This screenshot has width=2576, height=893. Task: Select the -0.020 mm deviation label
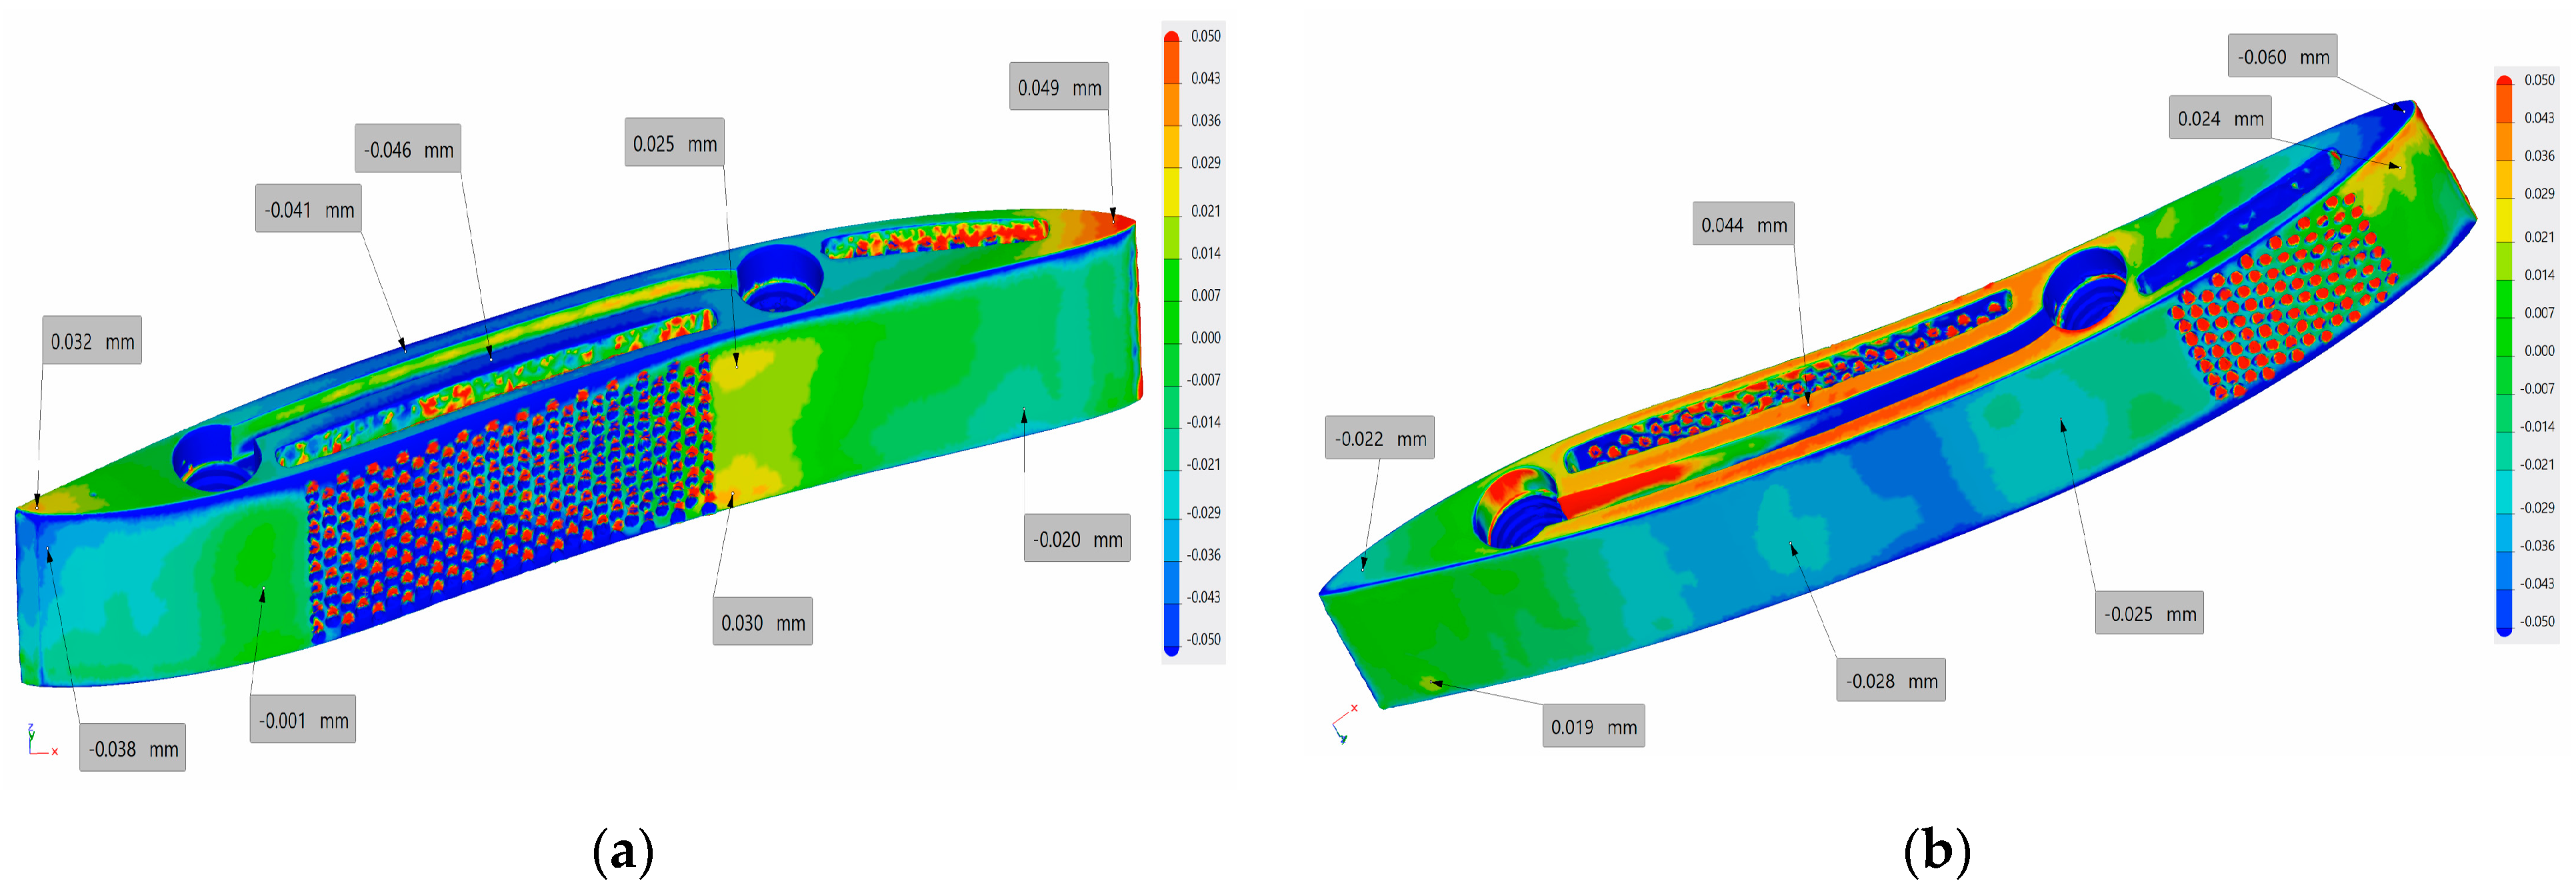coord(1077,539)
